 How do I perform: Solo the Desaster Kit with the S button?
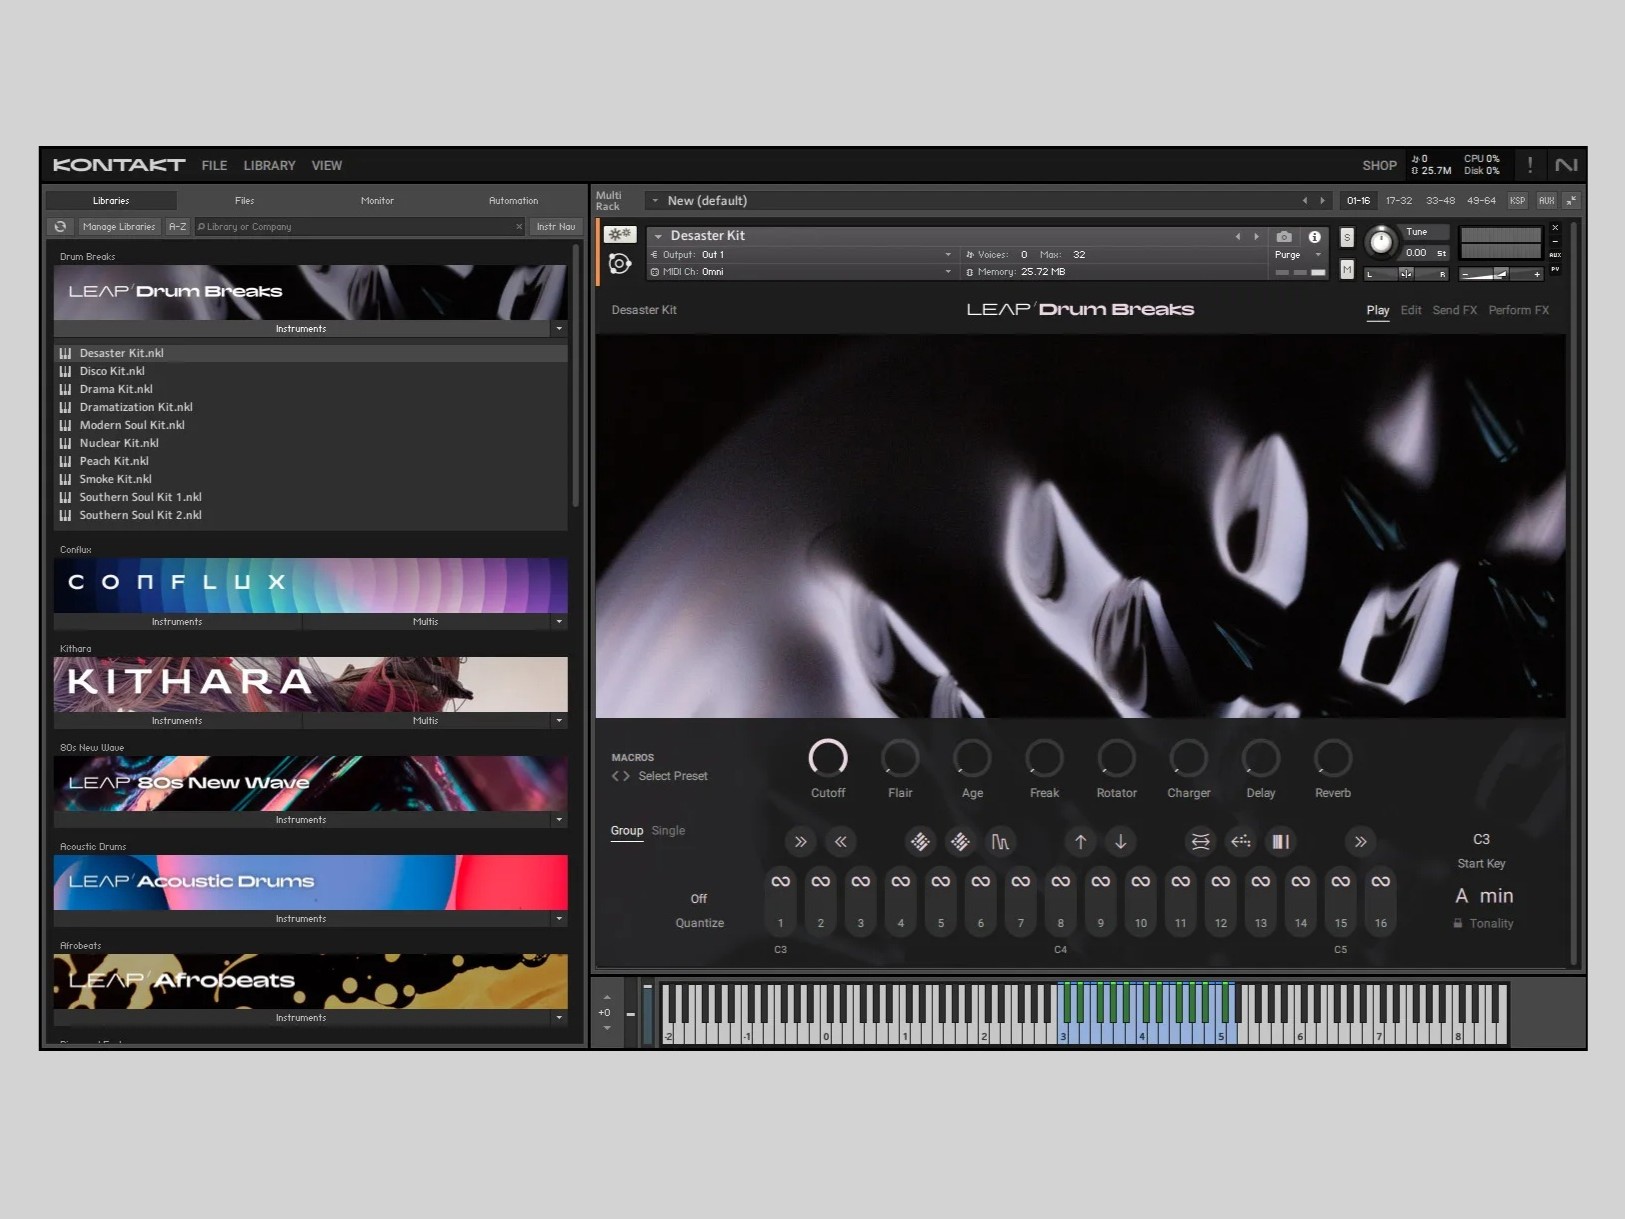pos(1347,237)
